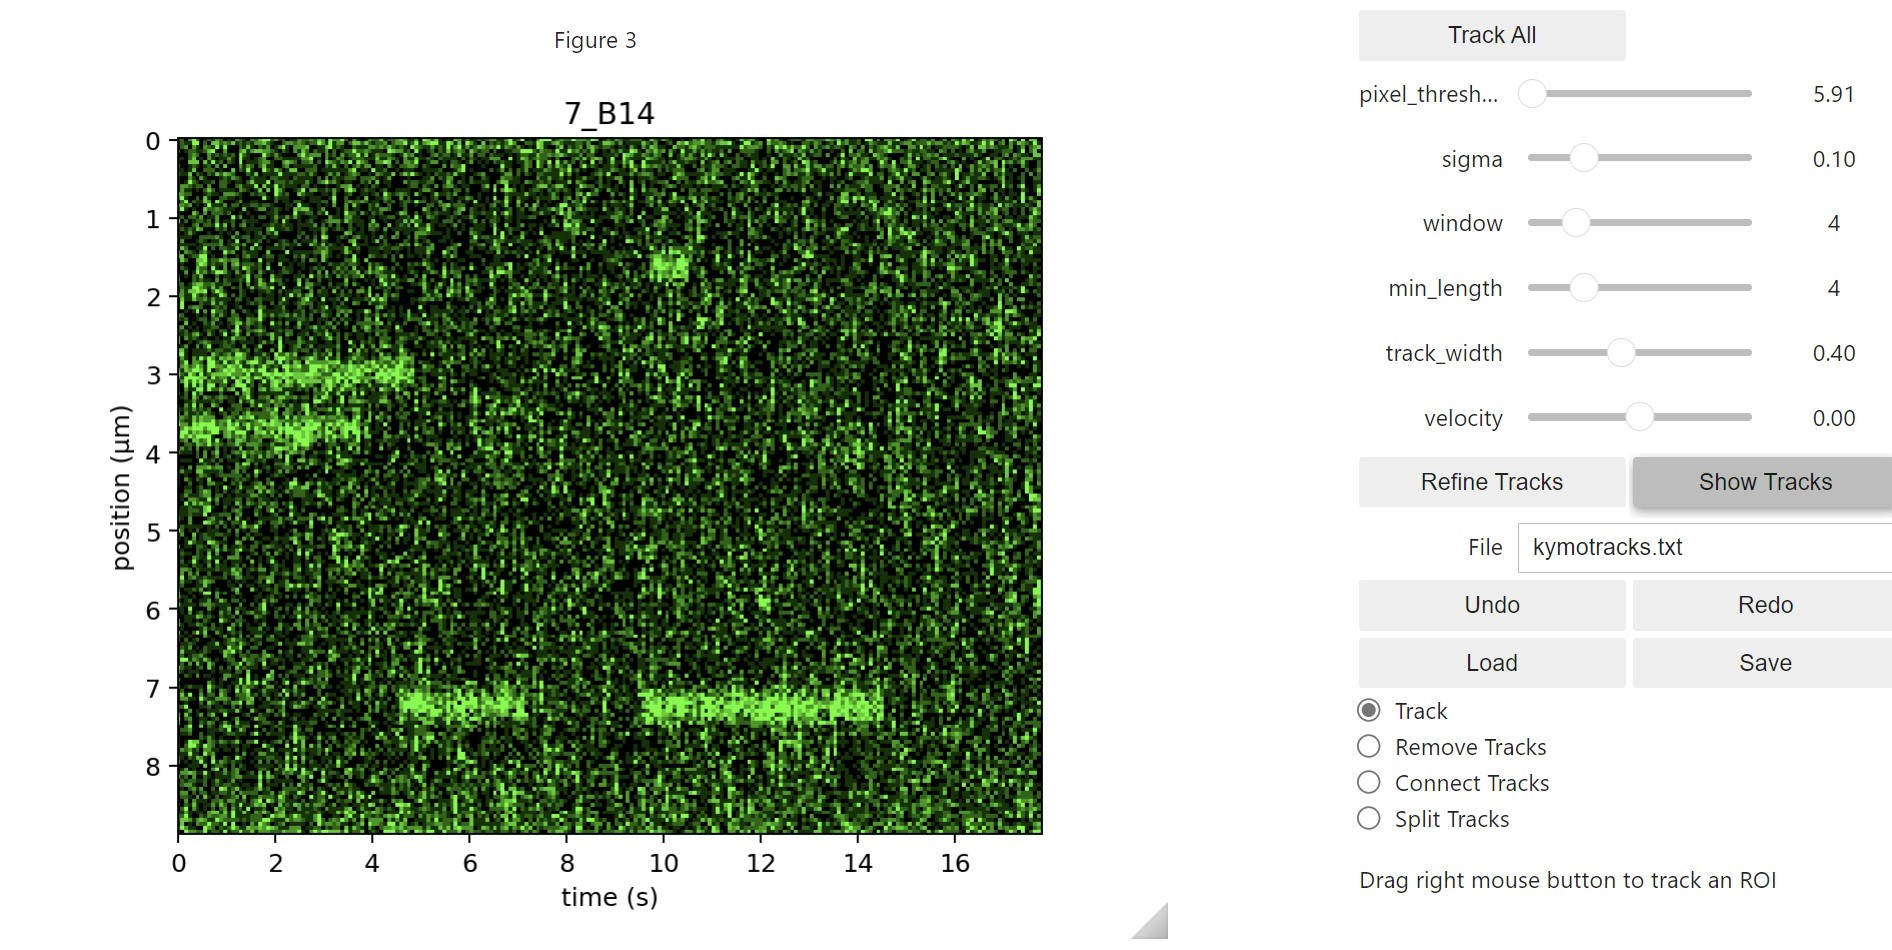Select the Connect Tracks radio option
Image resolution: width=1892 pixels, height=950 pixels.
pos(1369,782)
